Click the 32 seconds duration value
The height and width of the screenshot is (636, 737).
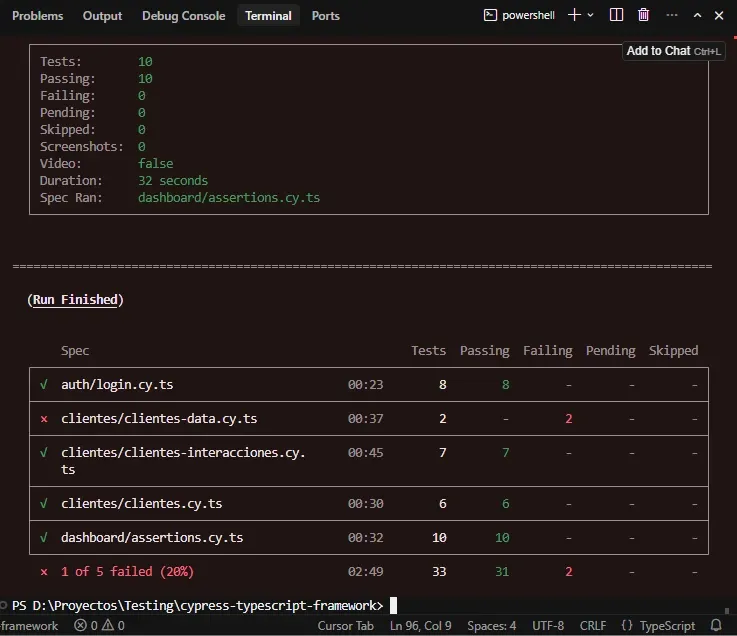click(172, 181)
